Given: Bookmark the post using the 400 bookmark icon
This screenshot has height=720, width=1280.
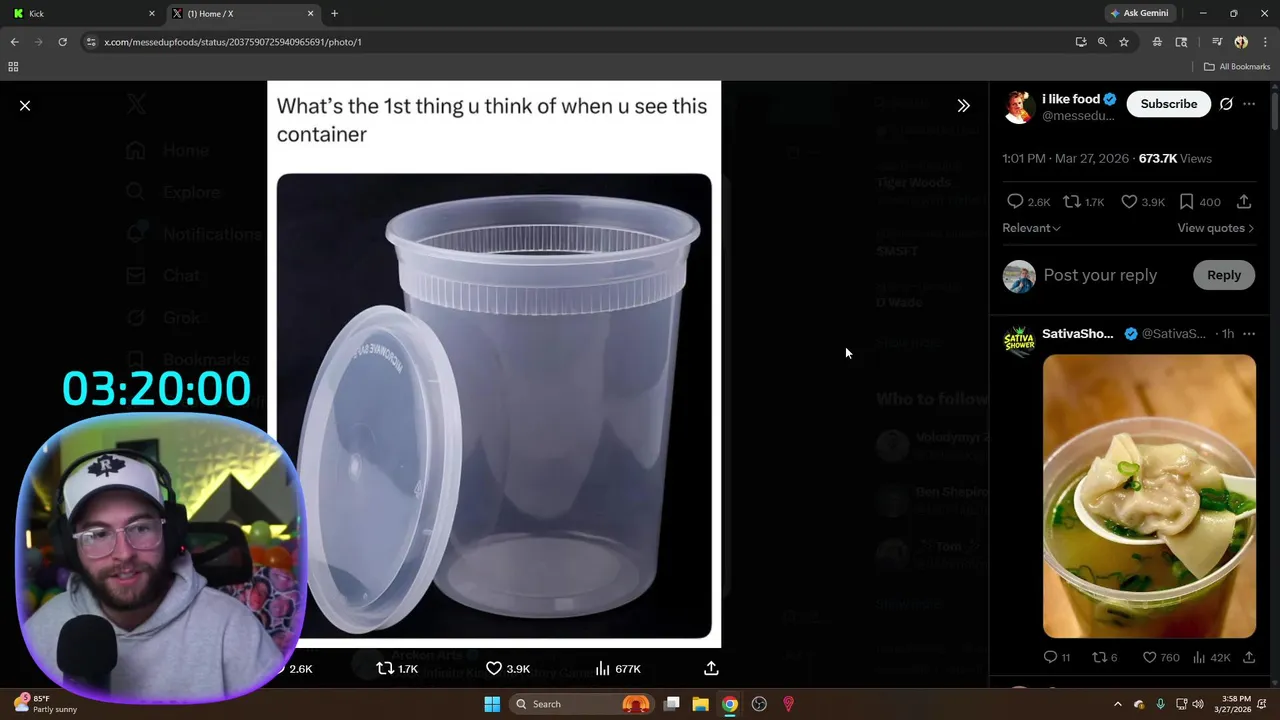Looking at the screenshot, I should point(1186,202).
